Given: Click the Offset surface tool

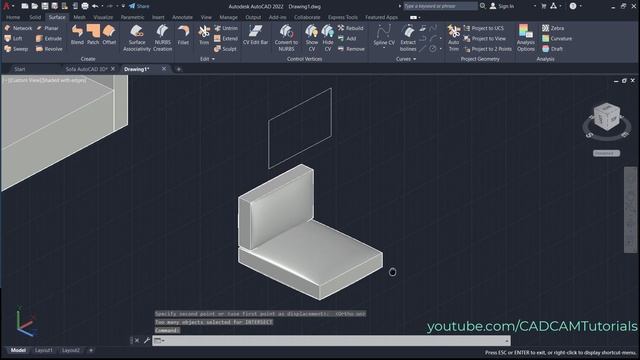Looking at the screenshot, I should 109,34.
